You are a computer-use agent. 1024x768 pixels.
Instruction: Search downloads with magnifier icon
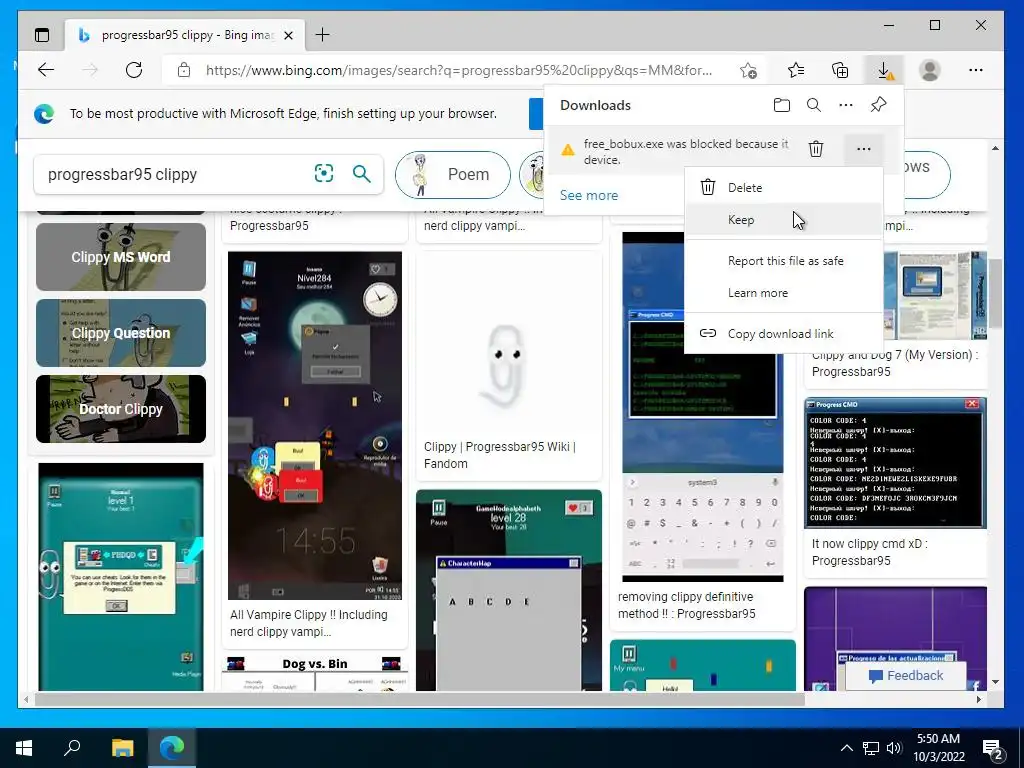[814, 105]
